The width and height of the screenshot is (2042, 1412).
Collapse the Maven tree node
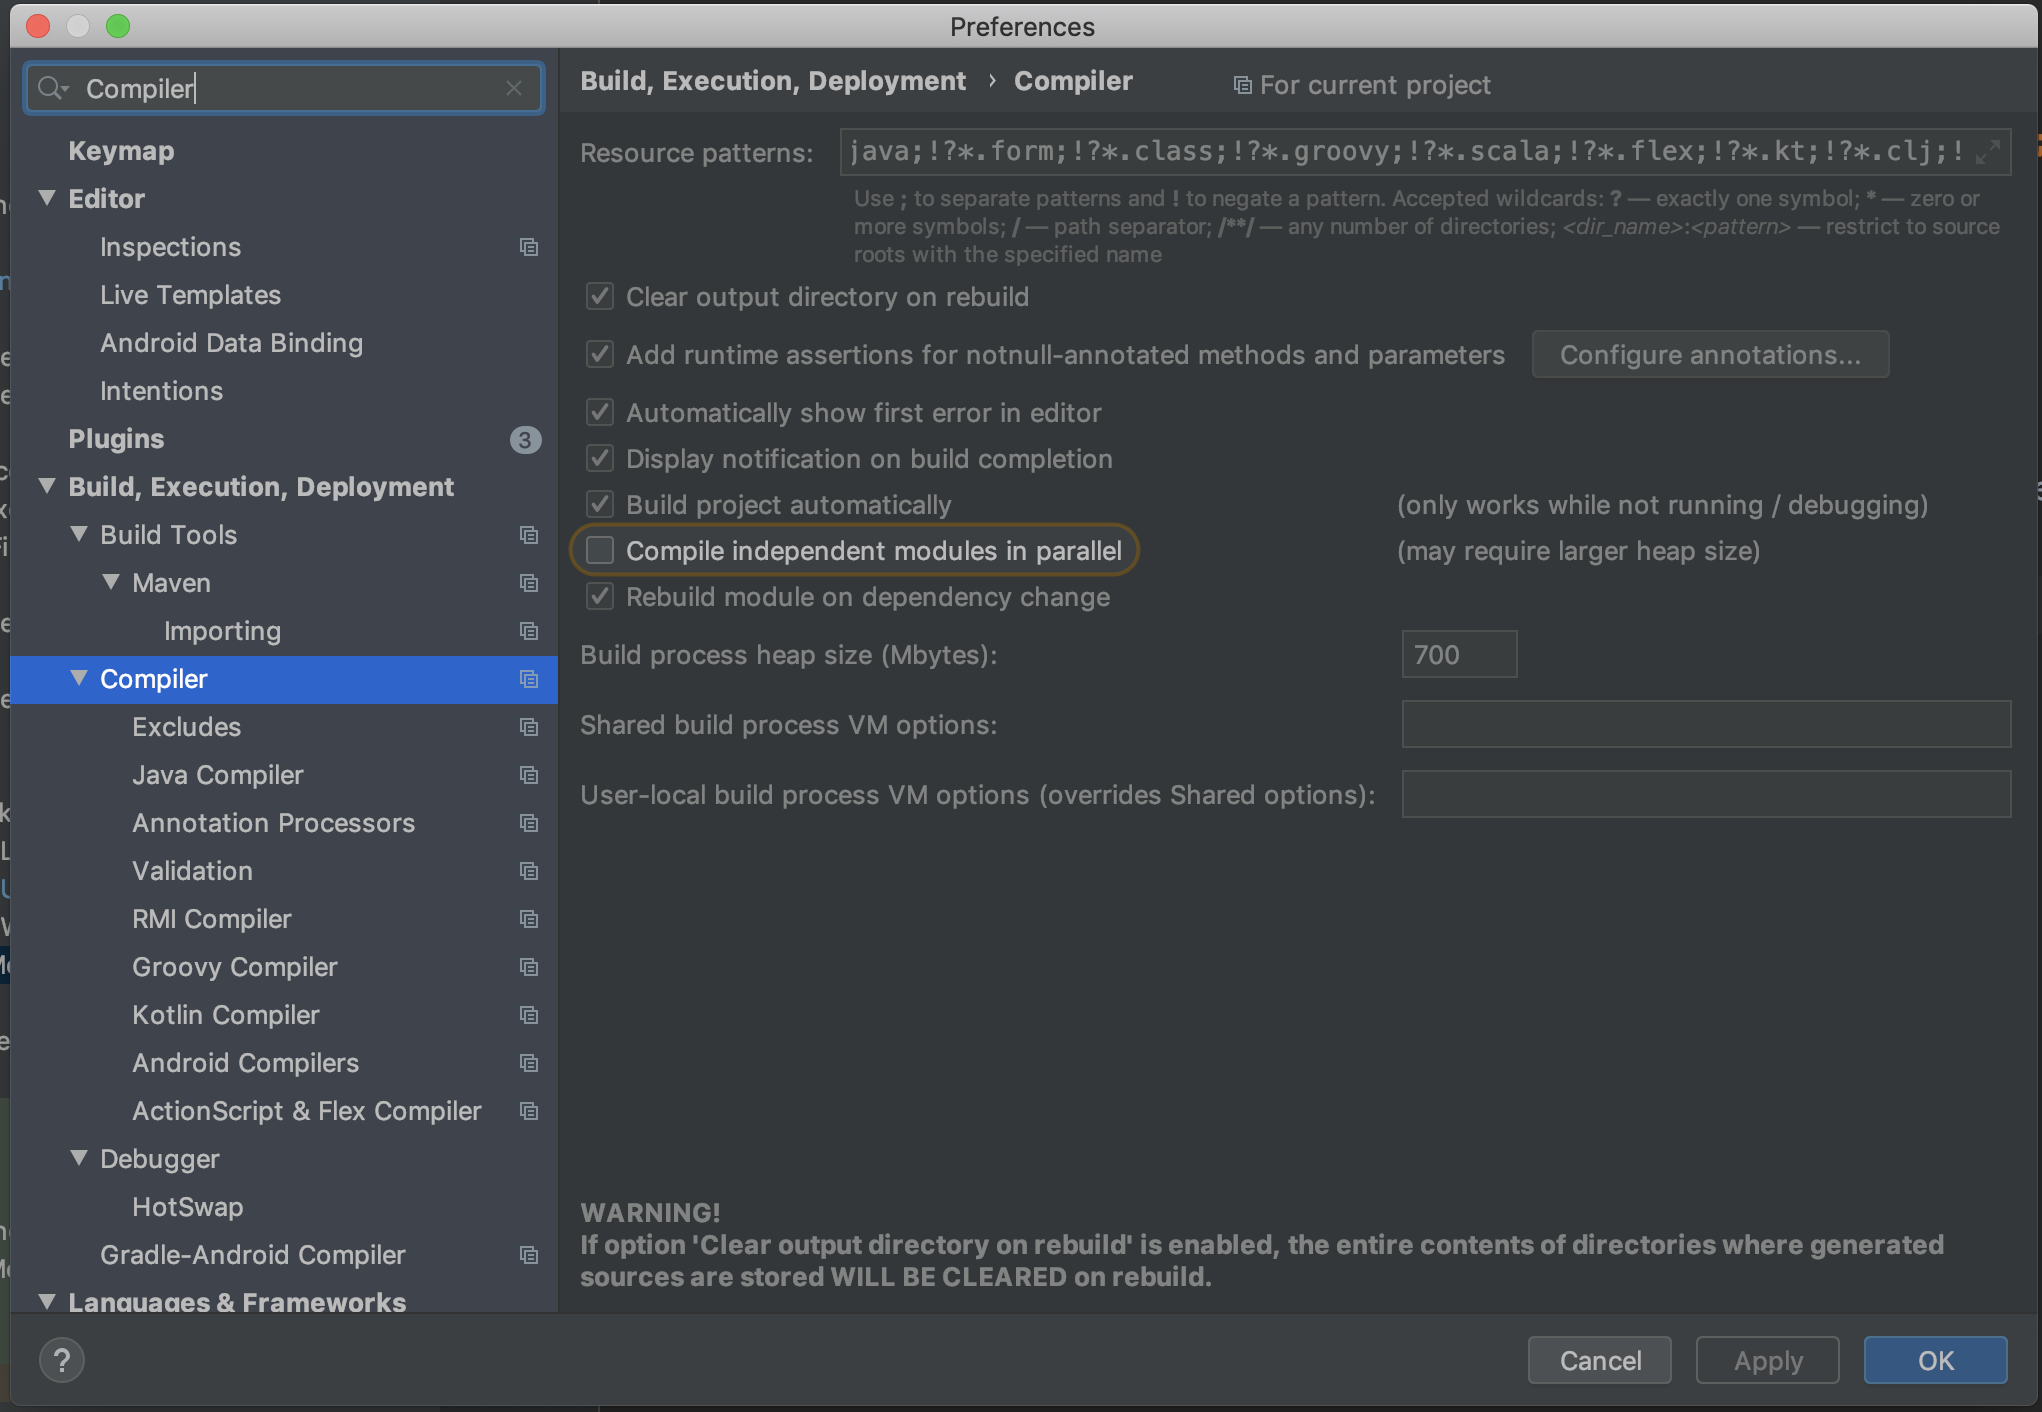(x=111, y=582)
